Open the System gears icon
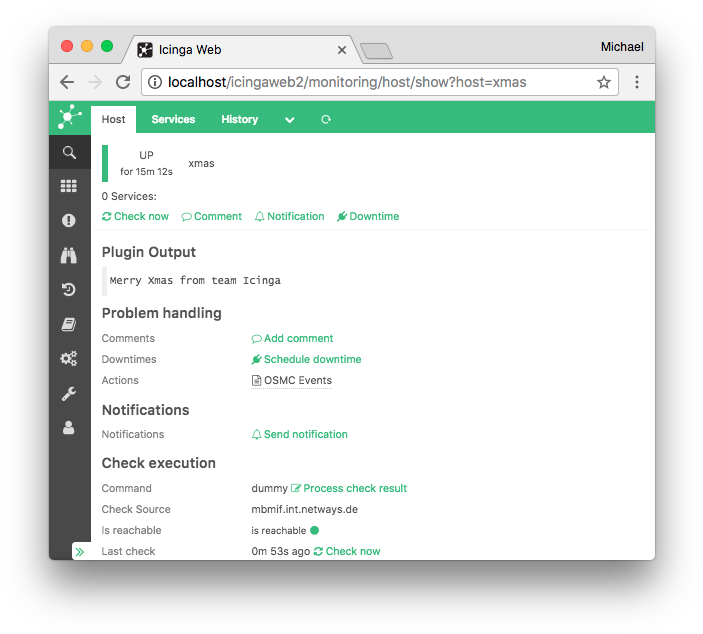 point(69,359)
